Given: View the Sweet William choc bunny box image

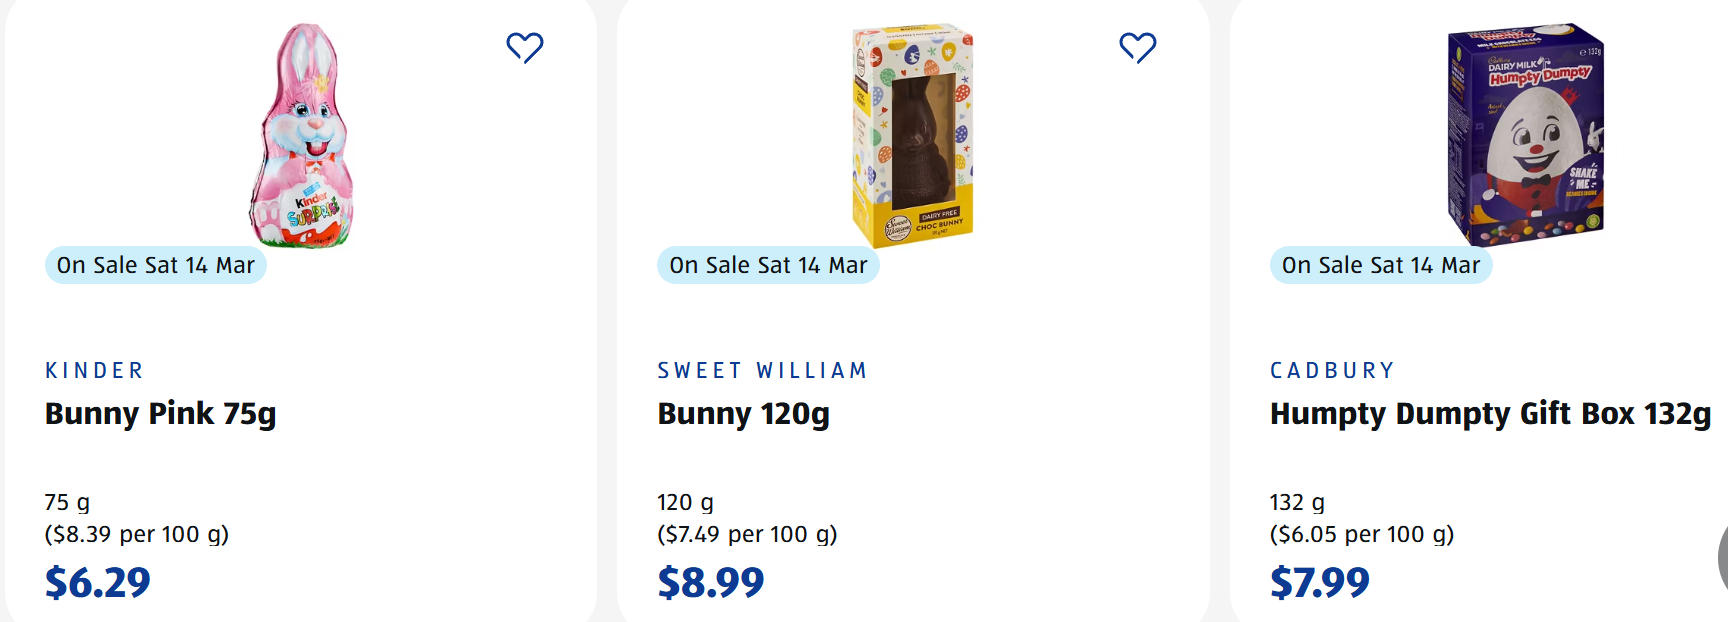Looking at the screenshot, I should pos(912,135).
